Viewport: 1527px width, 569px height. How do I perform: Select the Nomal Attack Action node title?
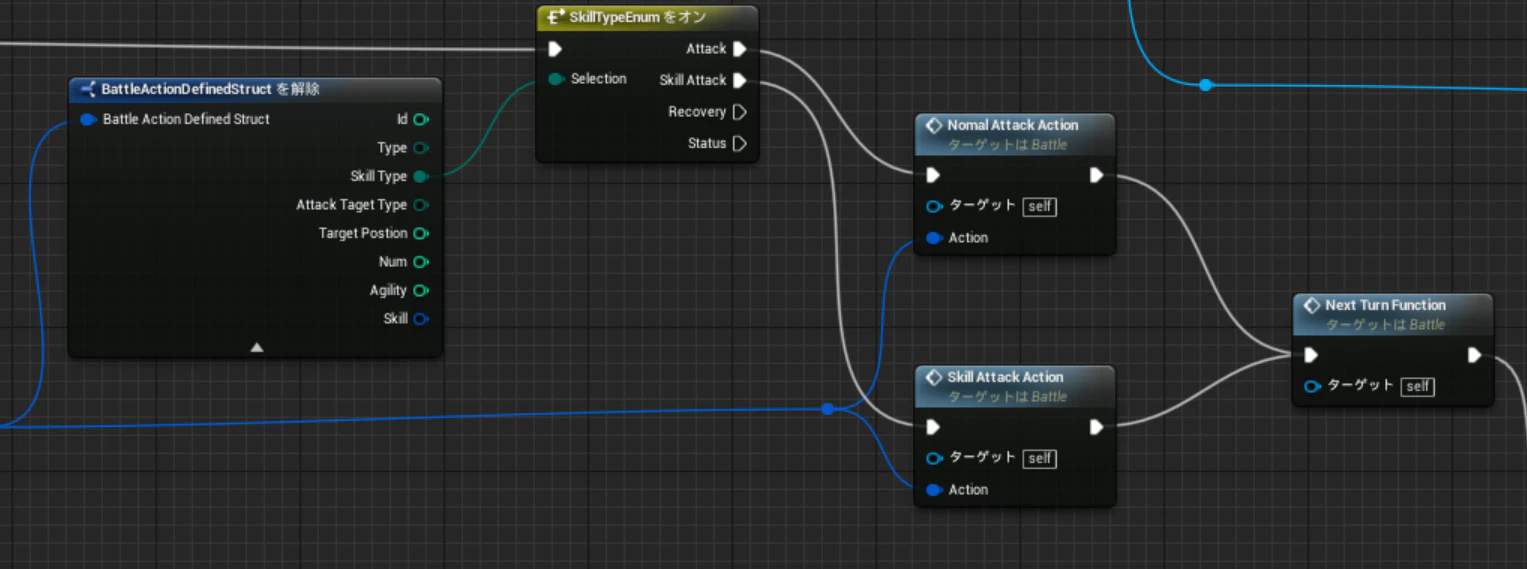1012,125
